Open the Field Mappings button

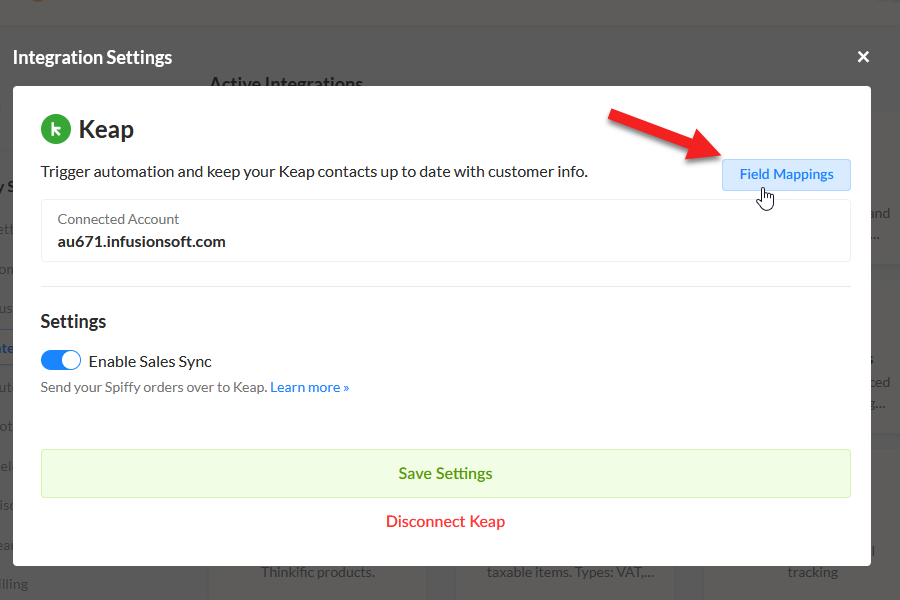(x=786, y=175)
